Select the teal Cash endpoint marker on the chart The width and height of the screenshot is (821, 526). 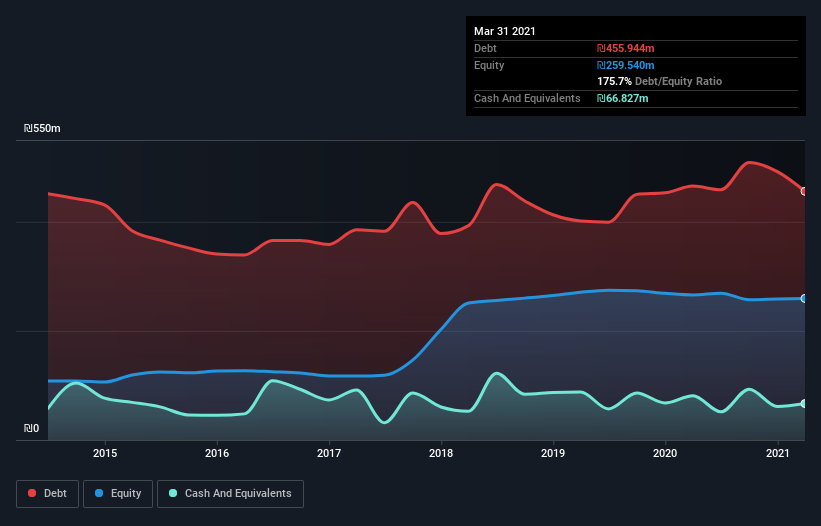(804, 404)
